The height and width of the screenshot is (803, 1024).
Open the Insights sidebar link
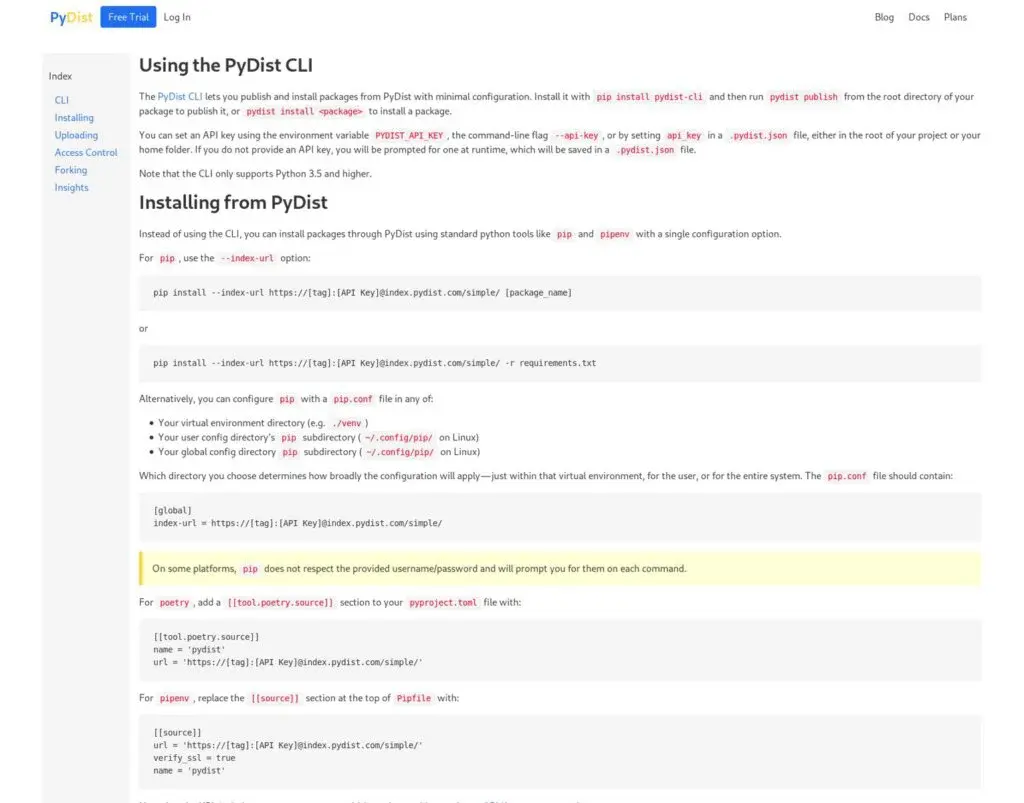(x=71, y=187)
